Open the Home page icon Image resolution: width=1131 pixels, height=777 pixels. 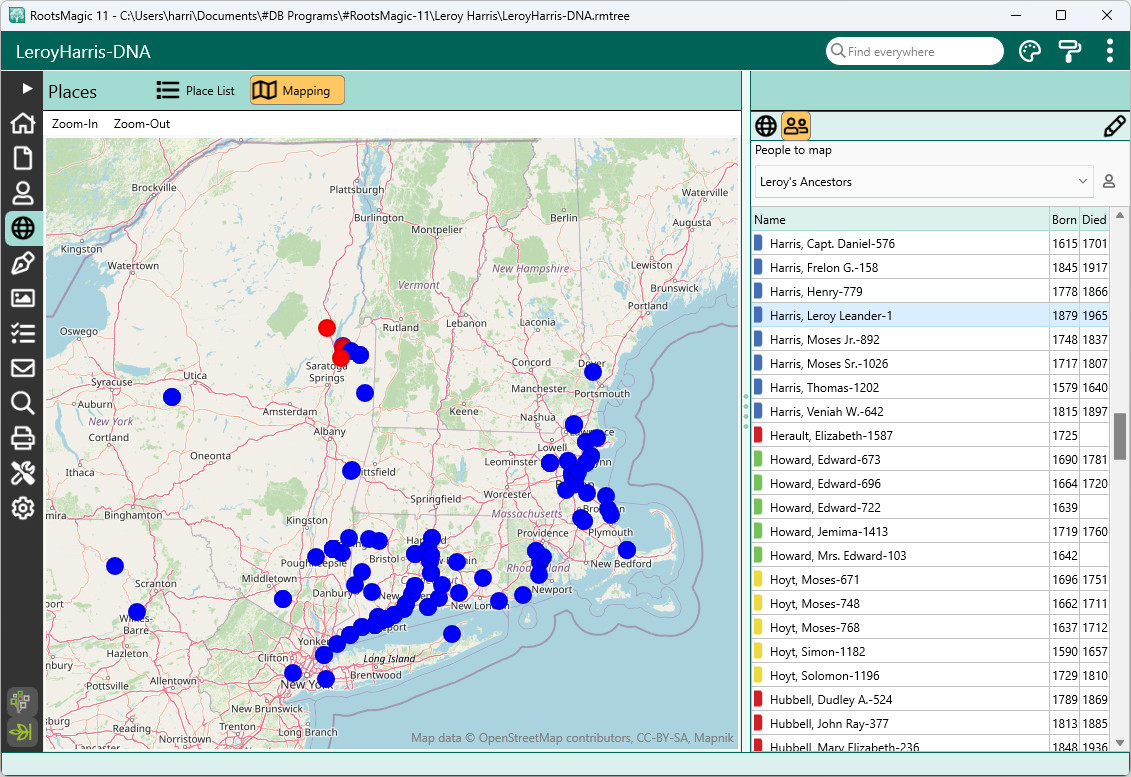[x=22, y=123]
